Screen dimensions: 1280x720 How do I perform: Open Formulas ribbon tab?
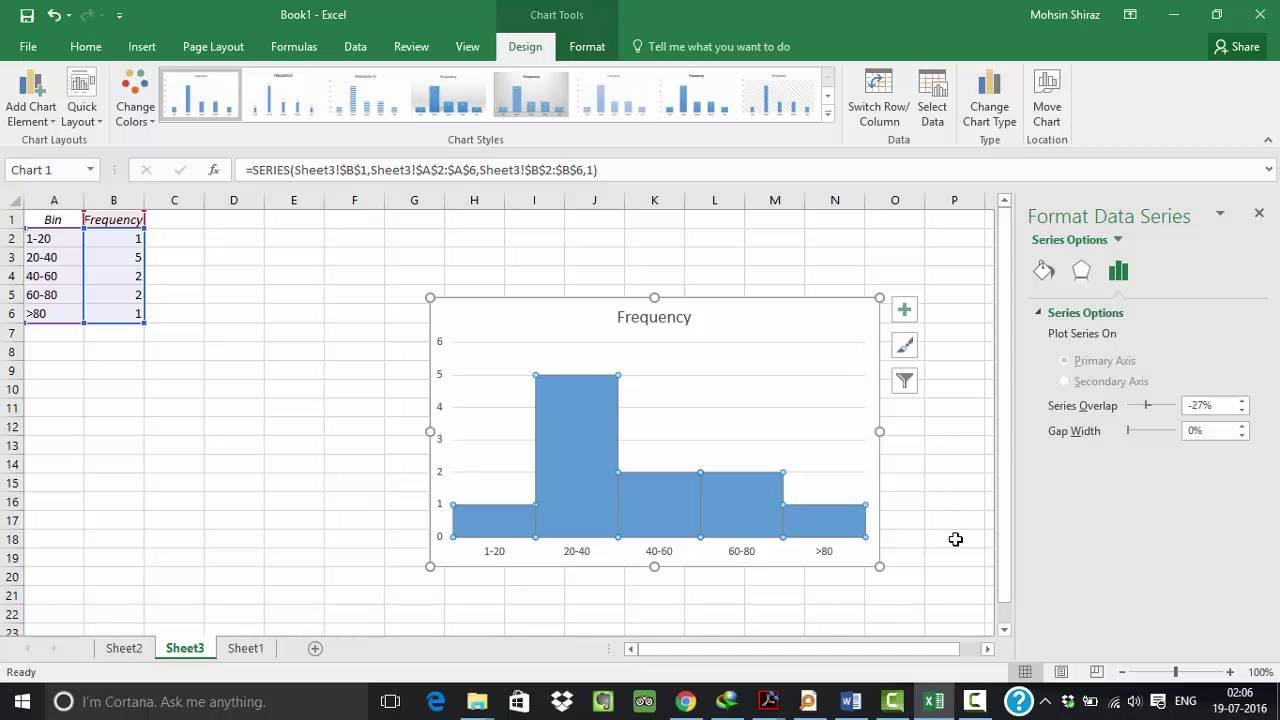click(294, 47)
